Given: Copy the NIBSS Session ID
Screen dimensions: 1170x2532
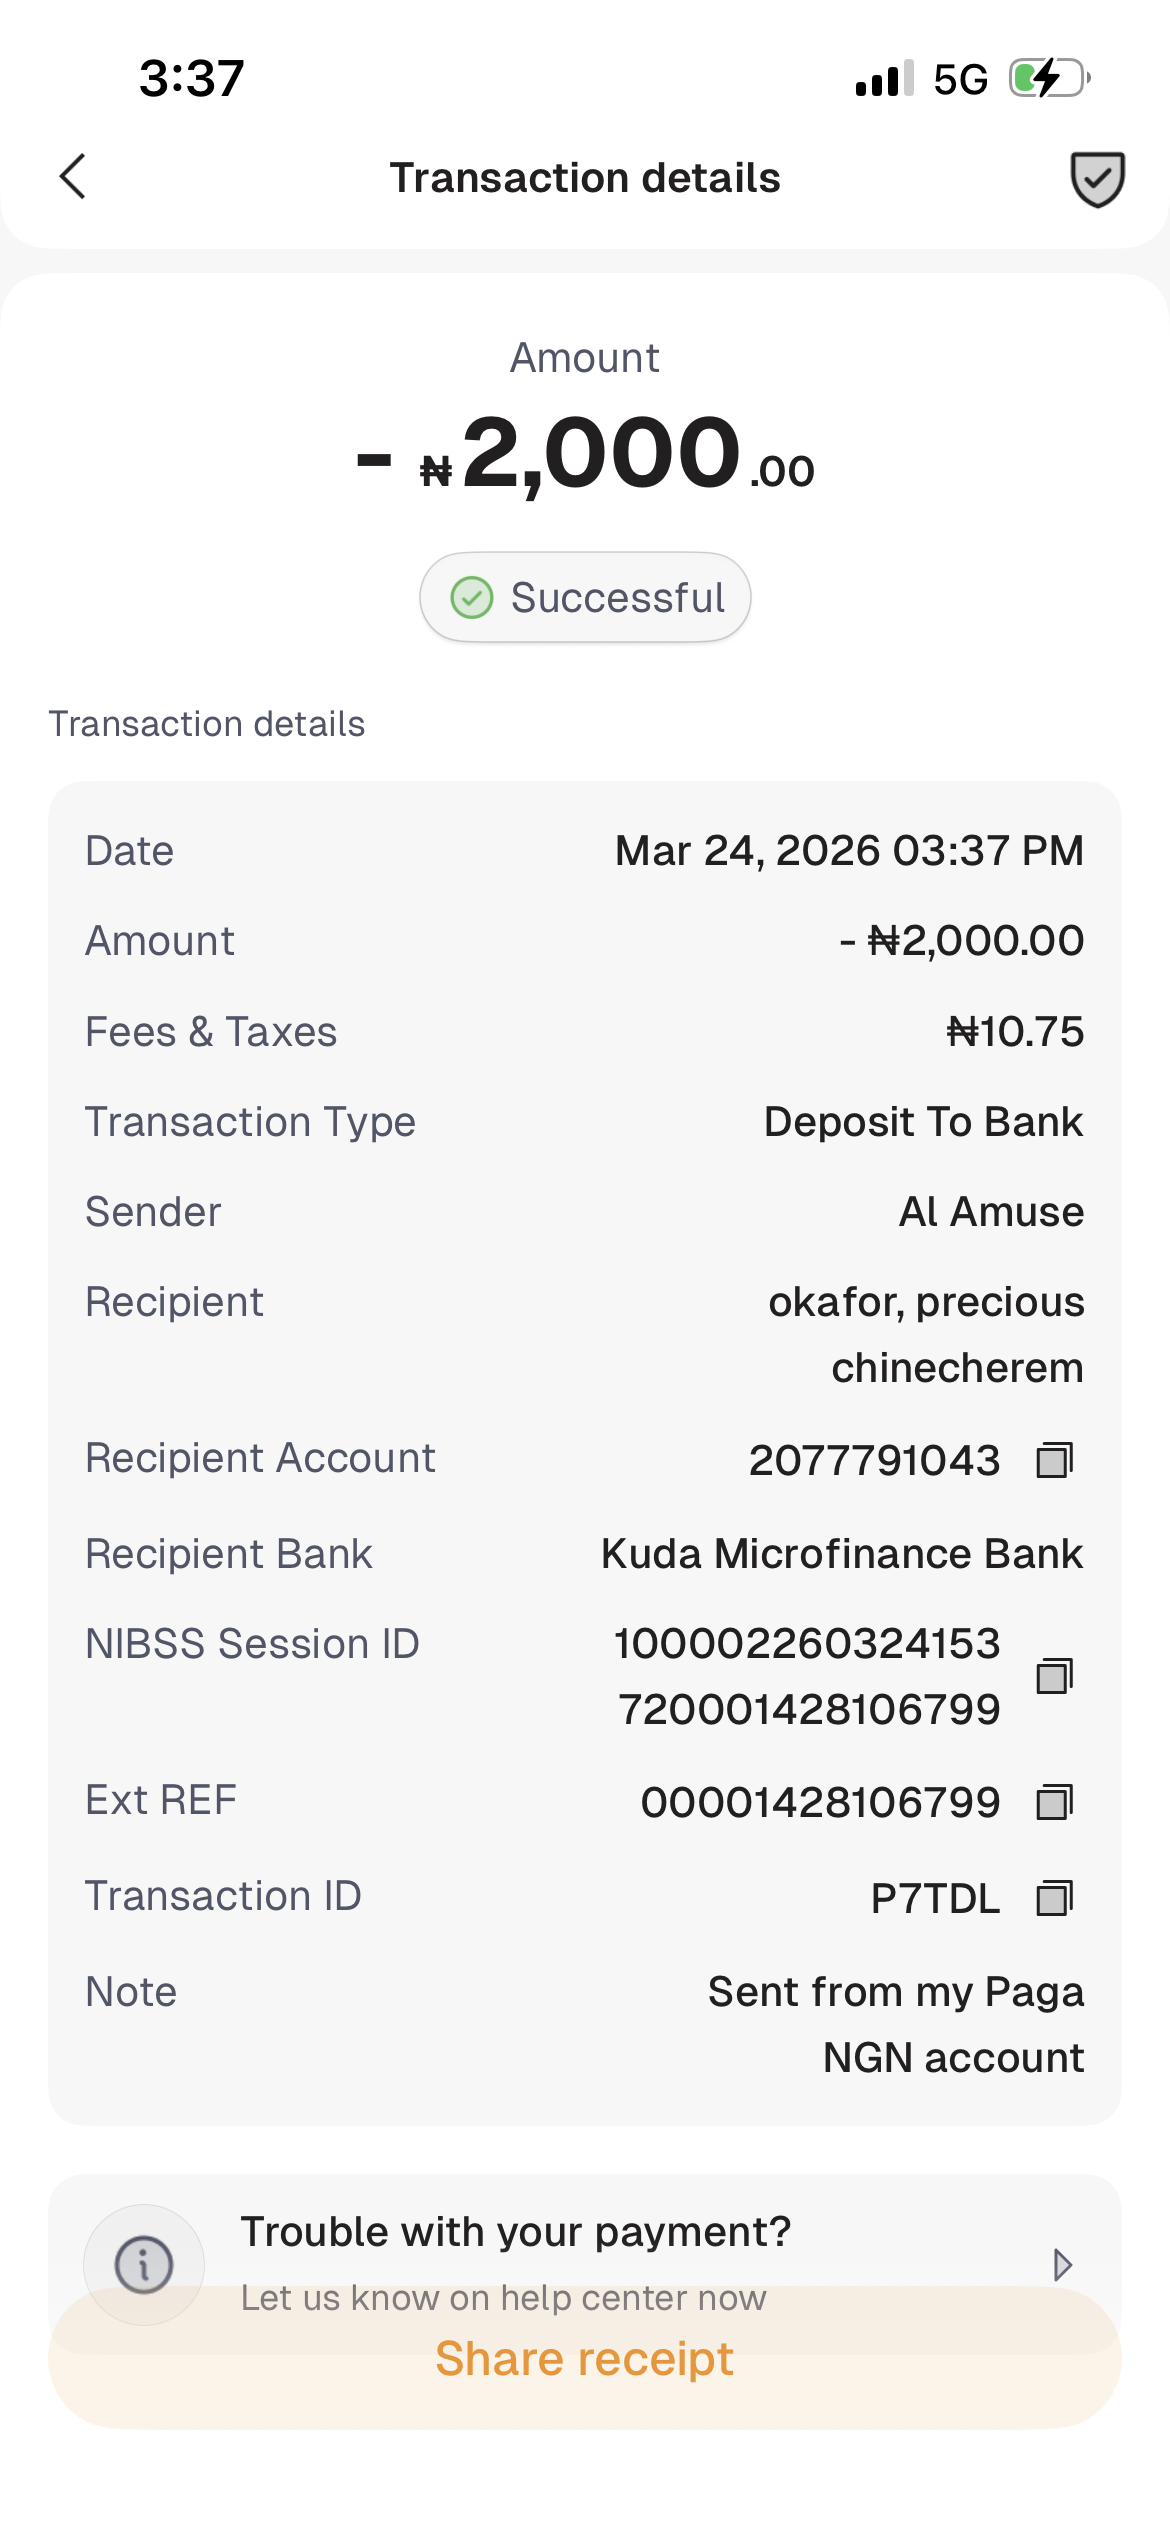Looking at the screenshot, I should 1054,1676.
